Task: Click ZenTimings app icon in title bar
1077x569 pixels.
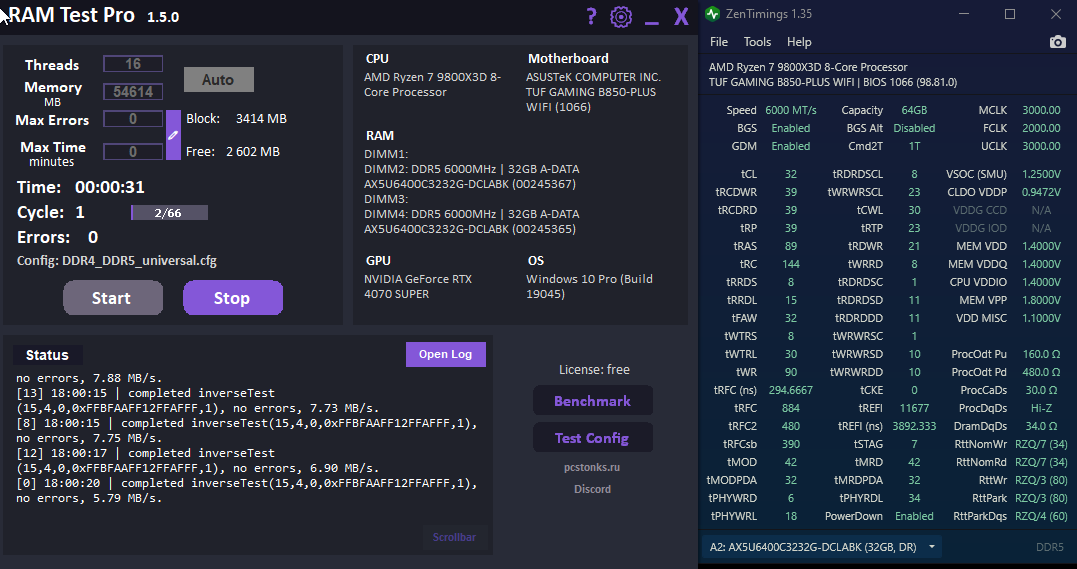Action: 713,14
